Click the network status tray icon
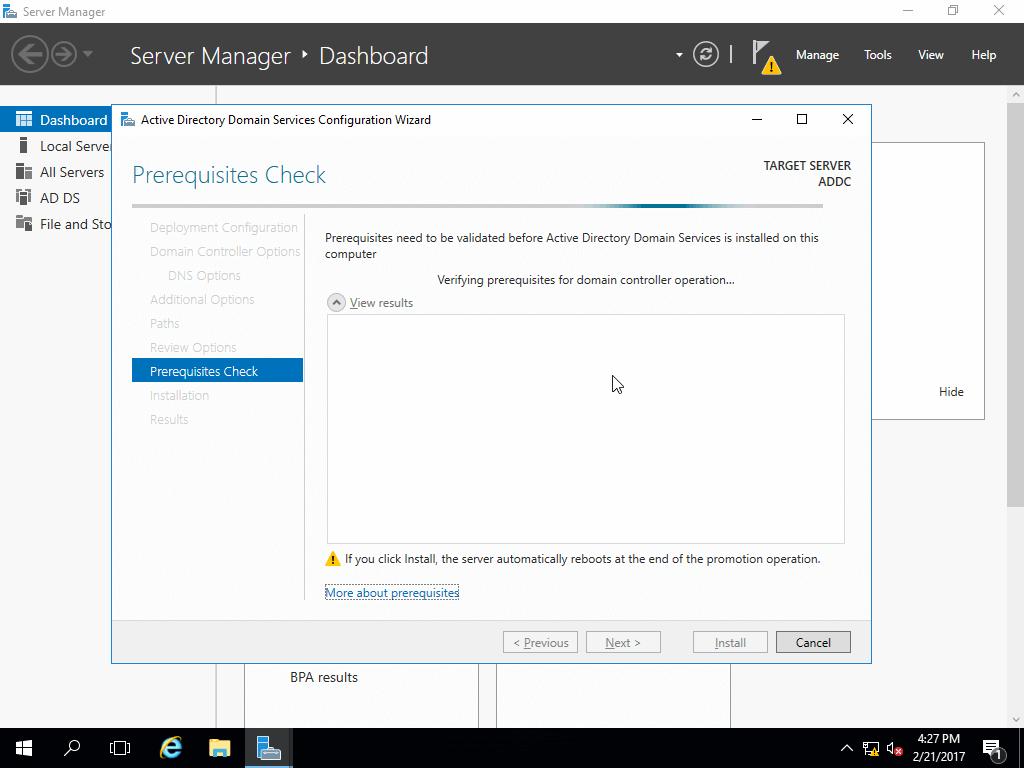The height and width of the screenshot is (768, 1024). coord(871,748)
